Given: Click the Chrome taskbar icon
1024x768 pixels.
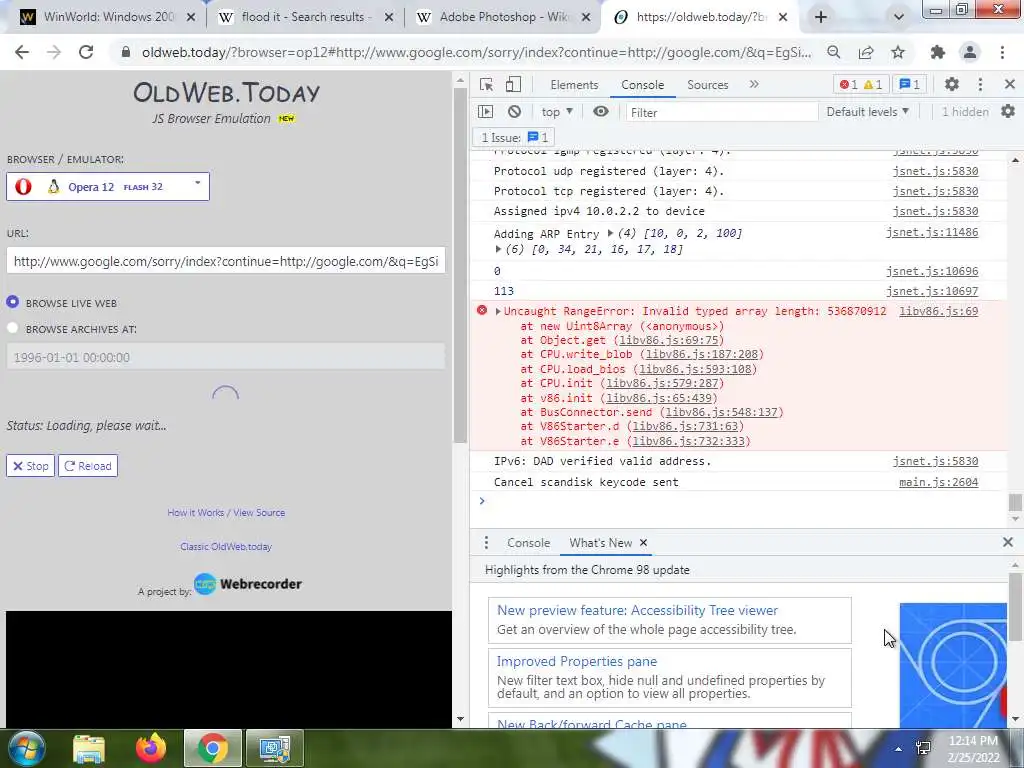Looking at the screenshot, I should [213, 748].
